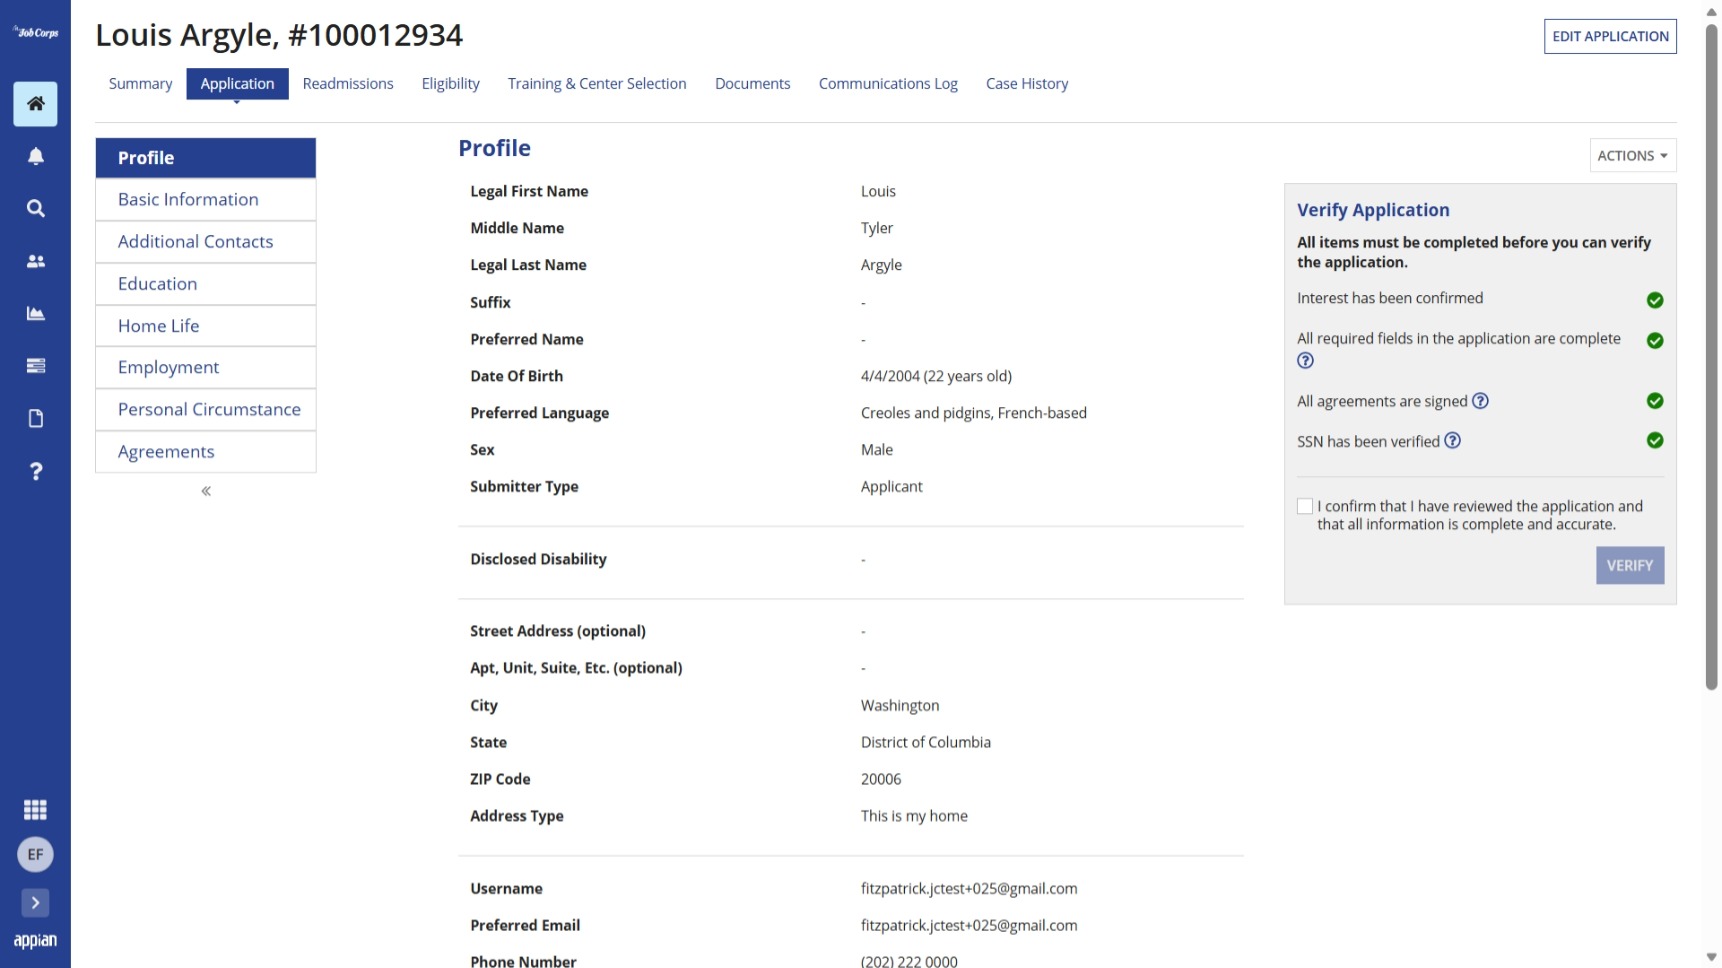Open Additional Contacts section
1722x968 pixels.
206,242
